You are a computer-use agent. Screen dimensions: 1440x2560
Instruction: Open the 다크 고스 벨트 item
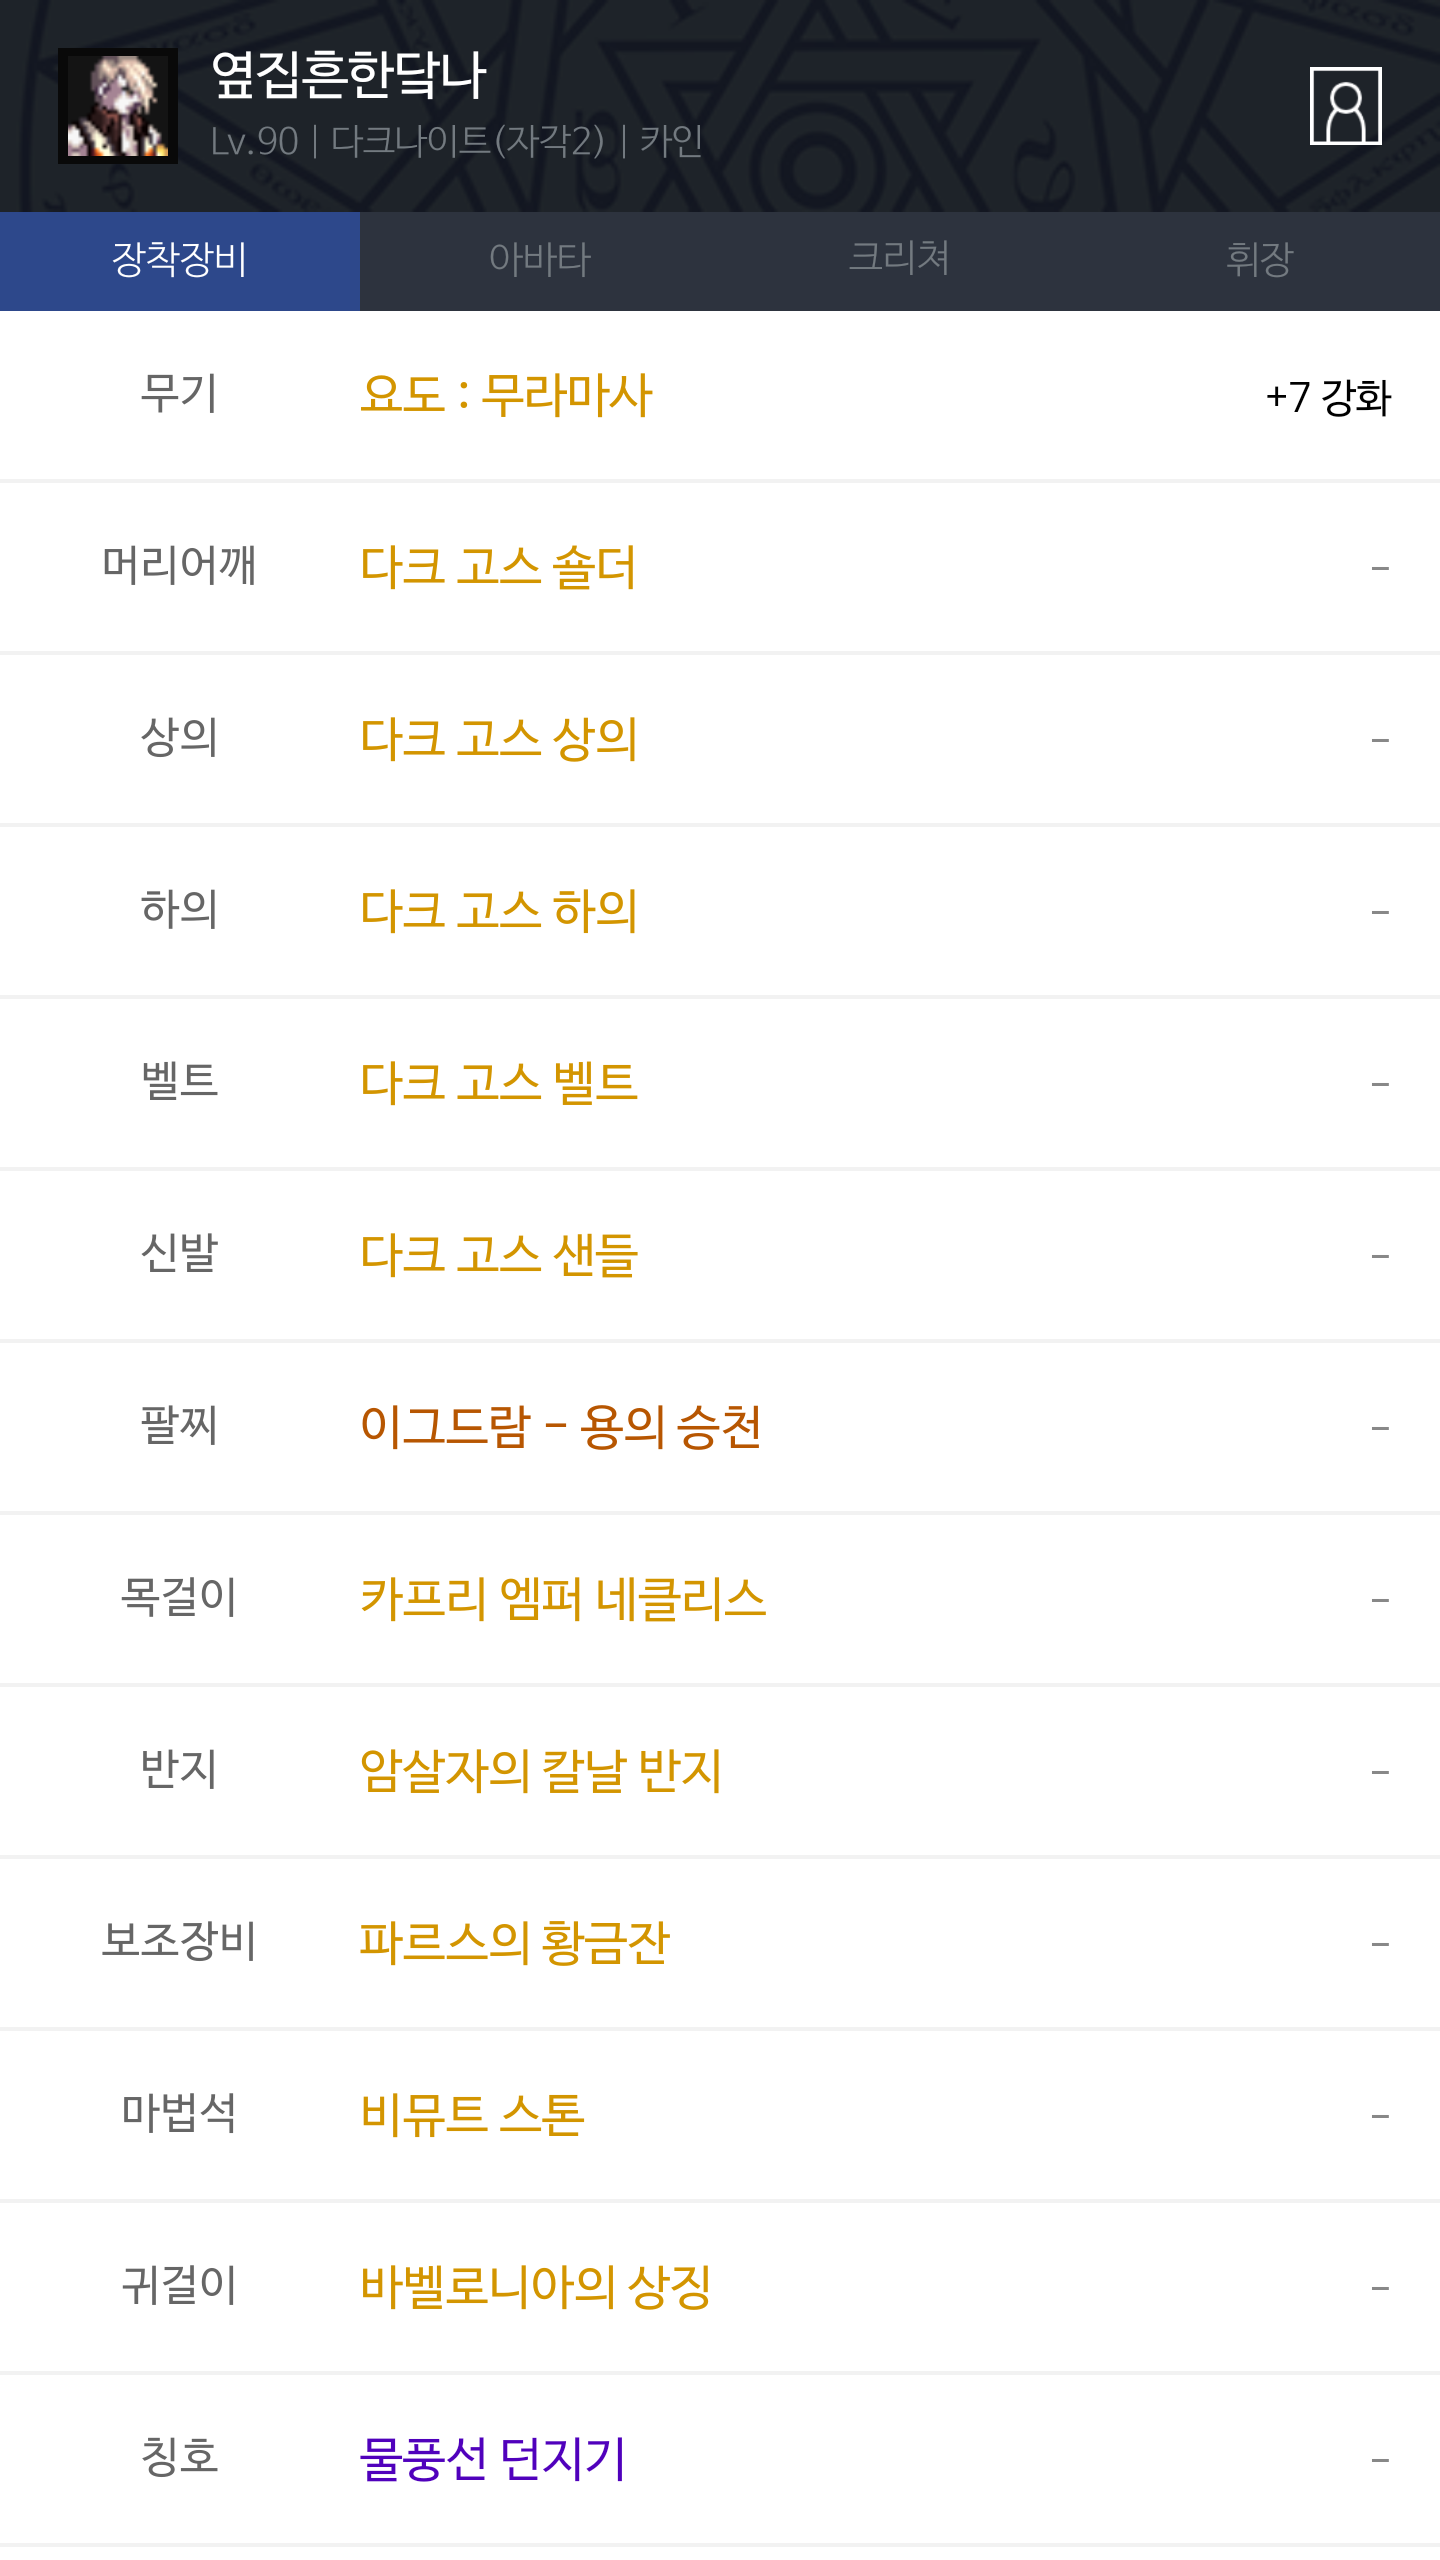point(498,1083)
